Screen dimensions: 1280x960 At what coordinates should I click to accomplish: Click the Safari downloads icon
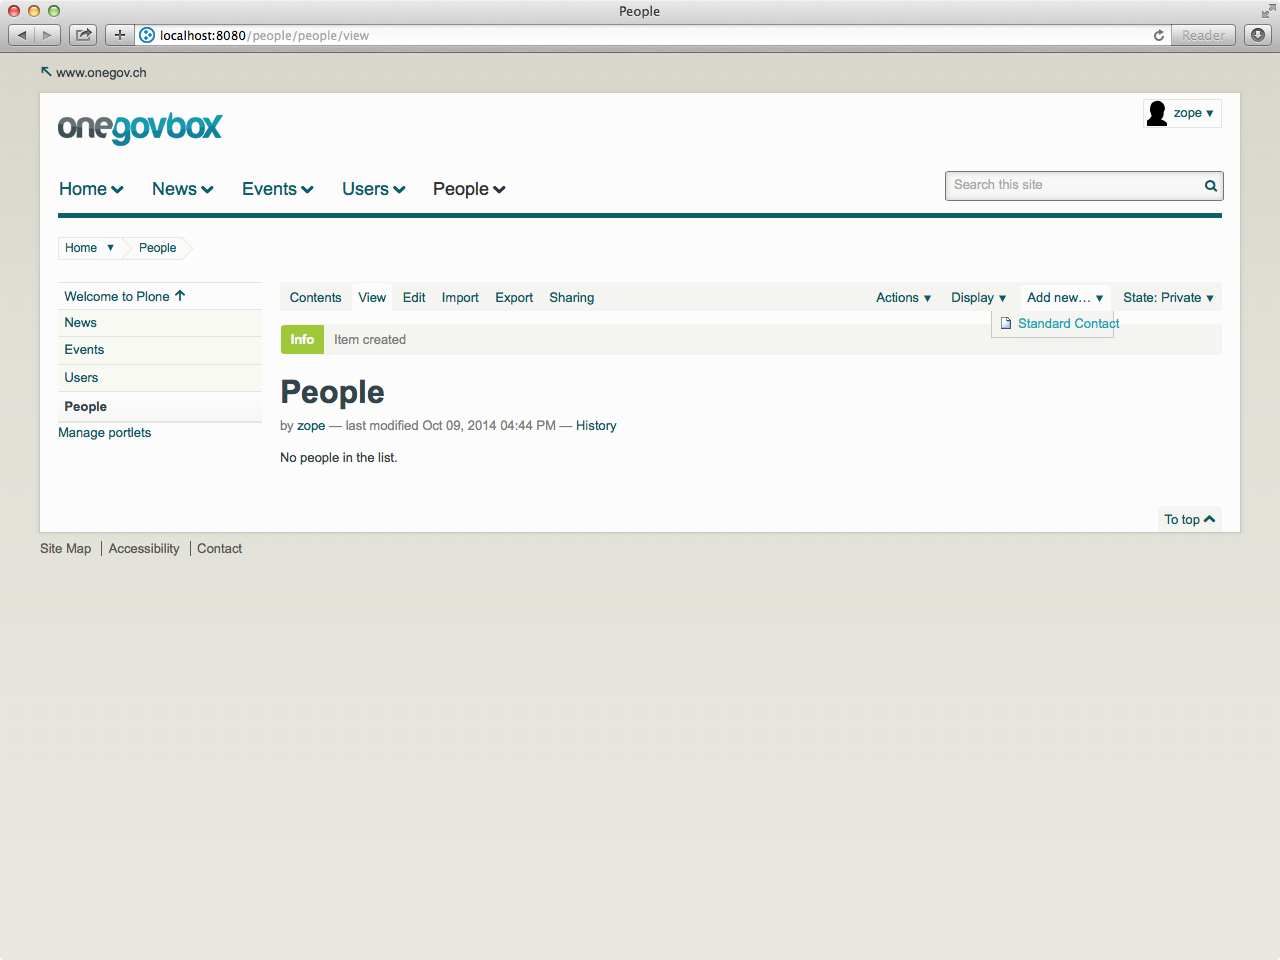(x=1258, y=35)
